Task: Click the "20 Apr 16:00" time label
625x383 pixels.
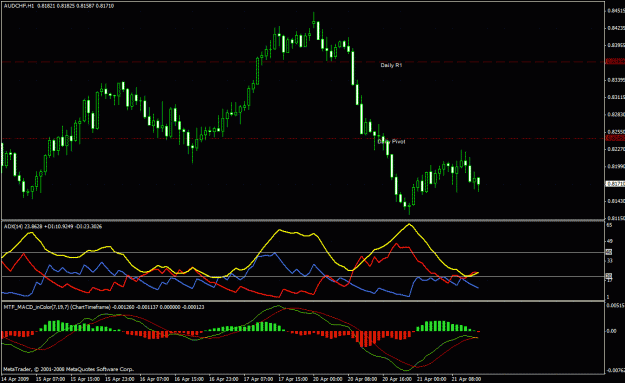Action: pyautogui.click(x=397, y=379)
